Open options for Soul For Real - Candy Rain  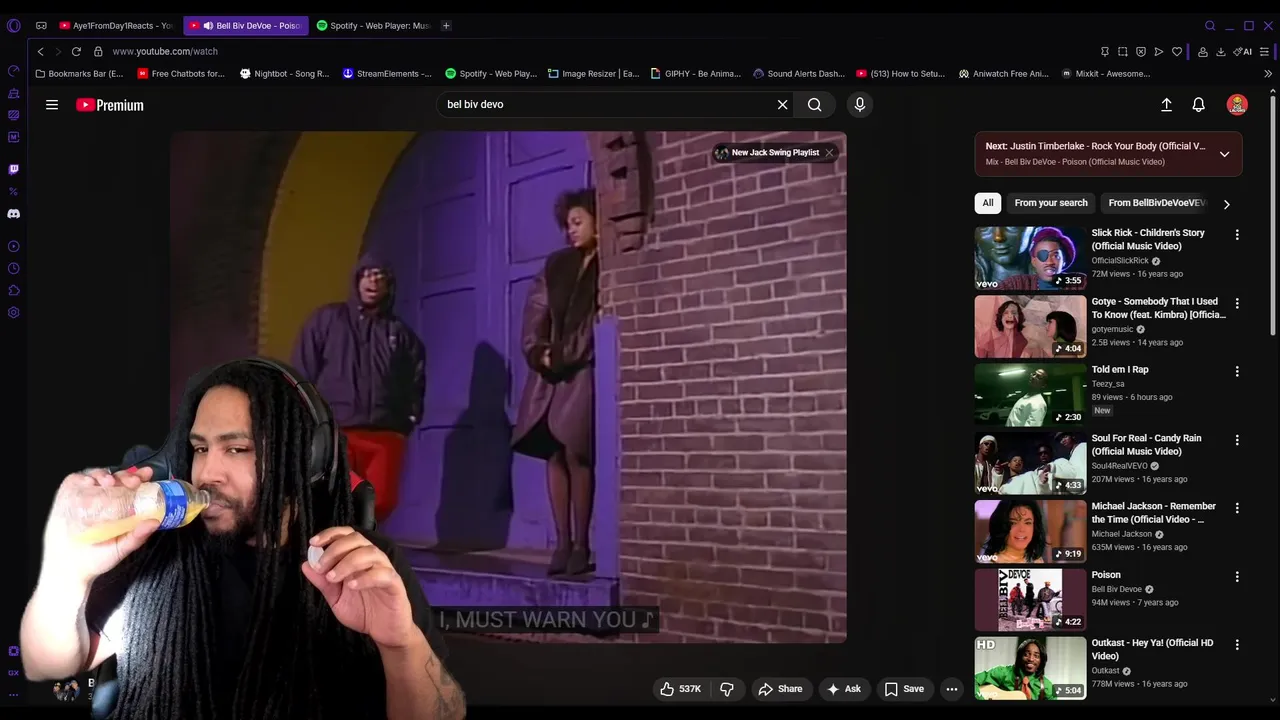tap(1237, 440)
